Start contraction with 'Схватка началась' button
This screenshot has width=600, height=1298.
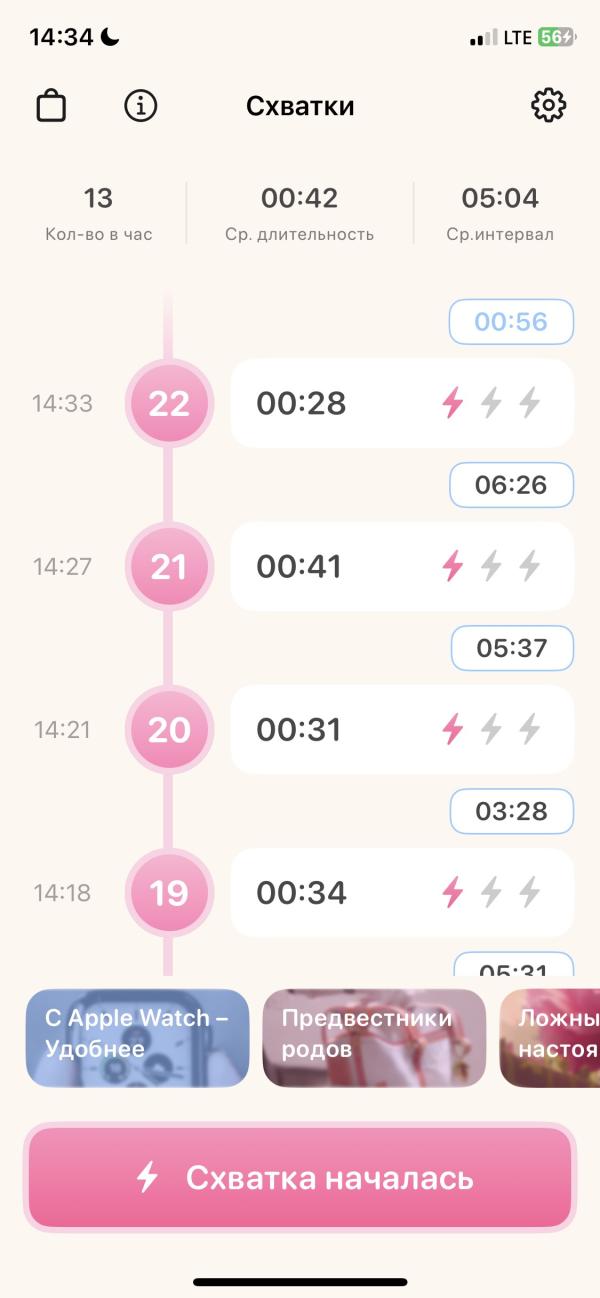300,1177
